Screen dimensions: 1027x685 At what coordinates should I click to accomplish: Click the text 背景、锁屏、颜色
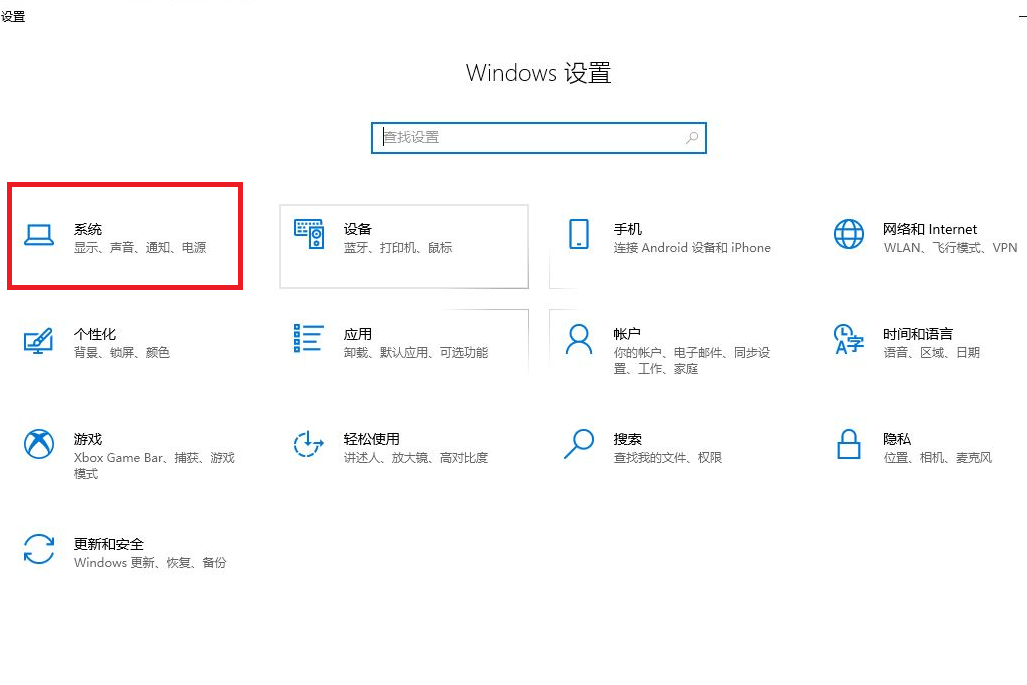tap(122, 352)
